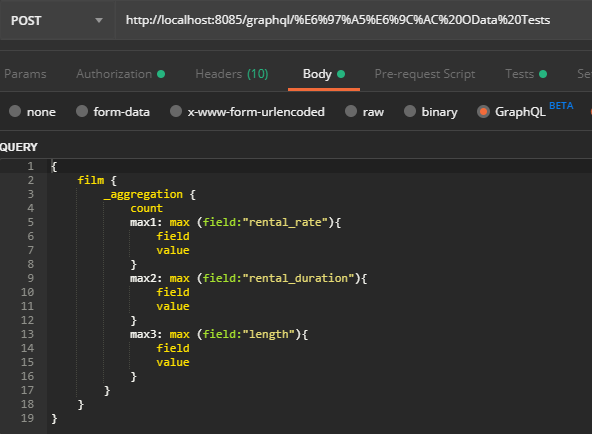Click the request URL field
This screenshot has height=434, width=592.
353,20
